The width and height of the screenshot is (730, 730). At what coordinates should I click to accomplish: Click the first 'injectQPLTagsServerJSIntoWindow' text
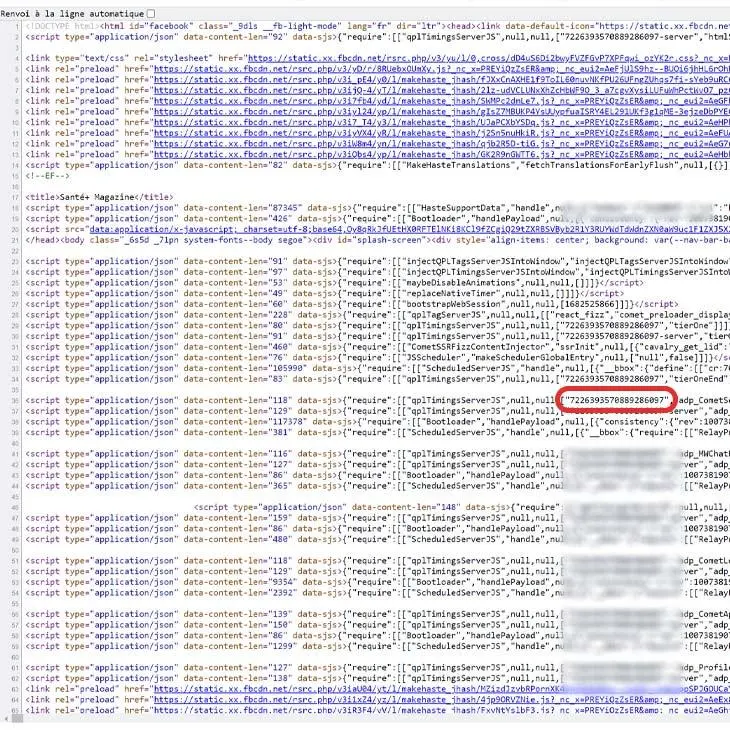pos(483,262)
